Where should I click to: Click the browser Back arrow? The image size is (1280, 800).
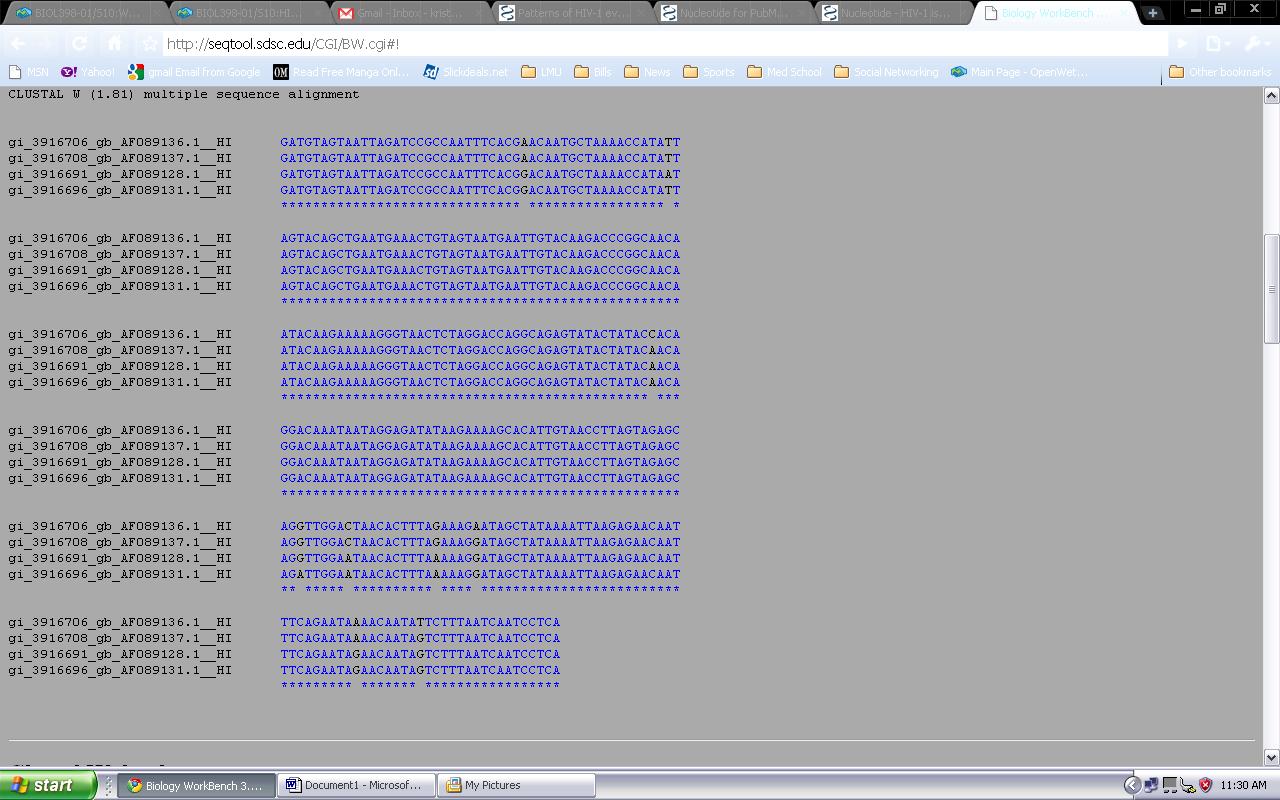18,44
